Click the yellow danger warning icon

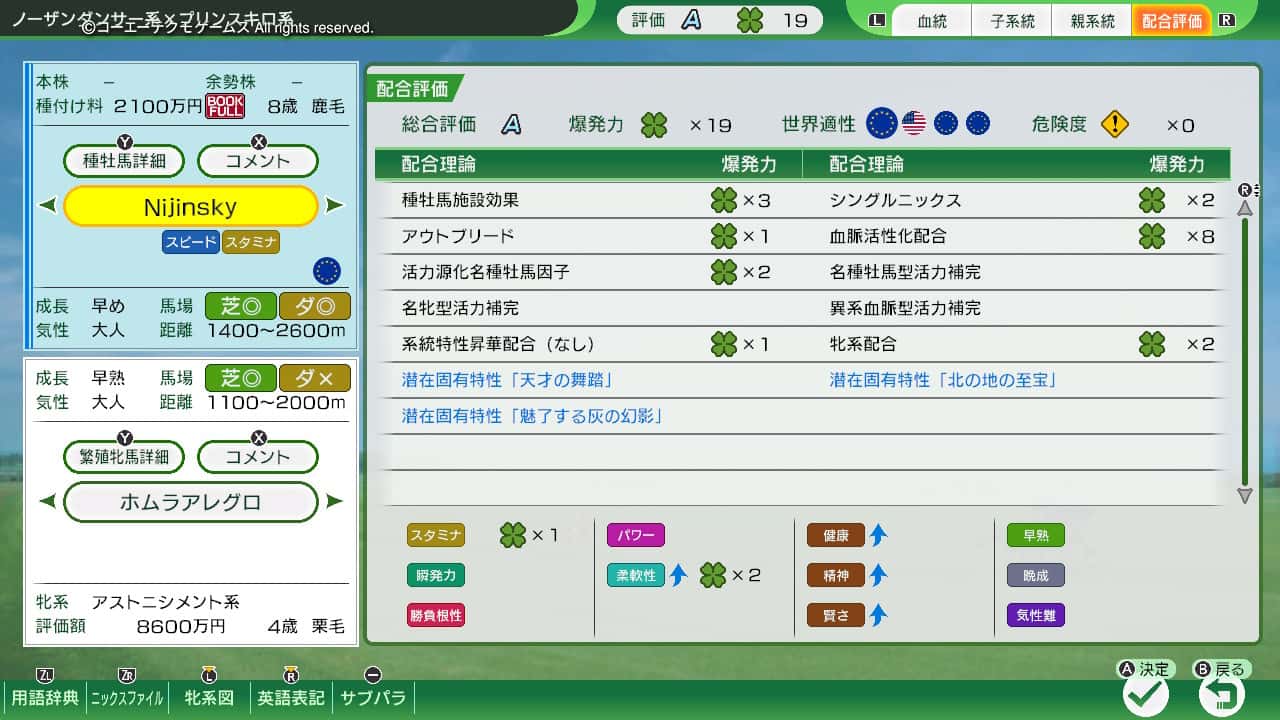point(1115,124)
